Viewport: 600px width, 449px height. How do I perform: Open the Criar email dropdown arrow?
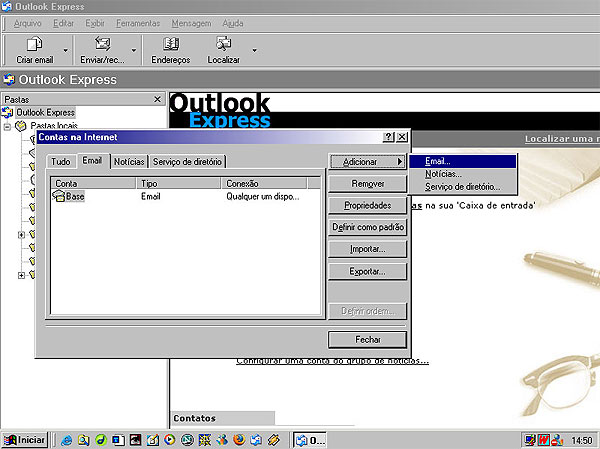click(66, 50)
